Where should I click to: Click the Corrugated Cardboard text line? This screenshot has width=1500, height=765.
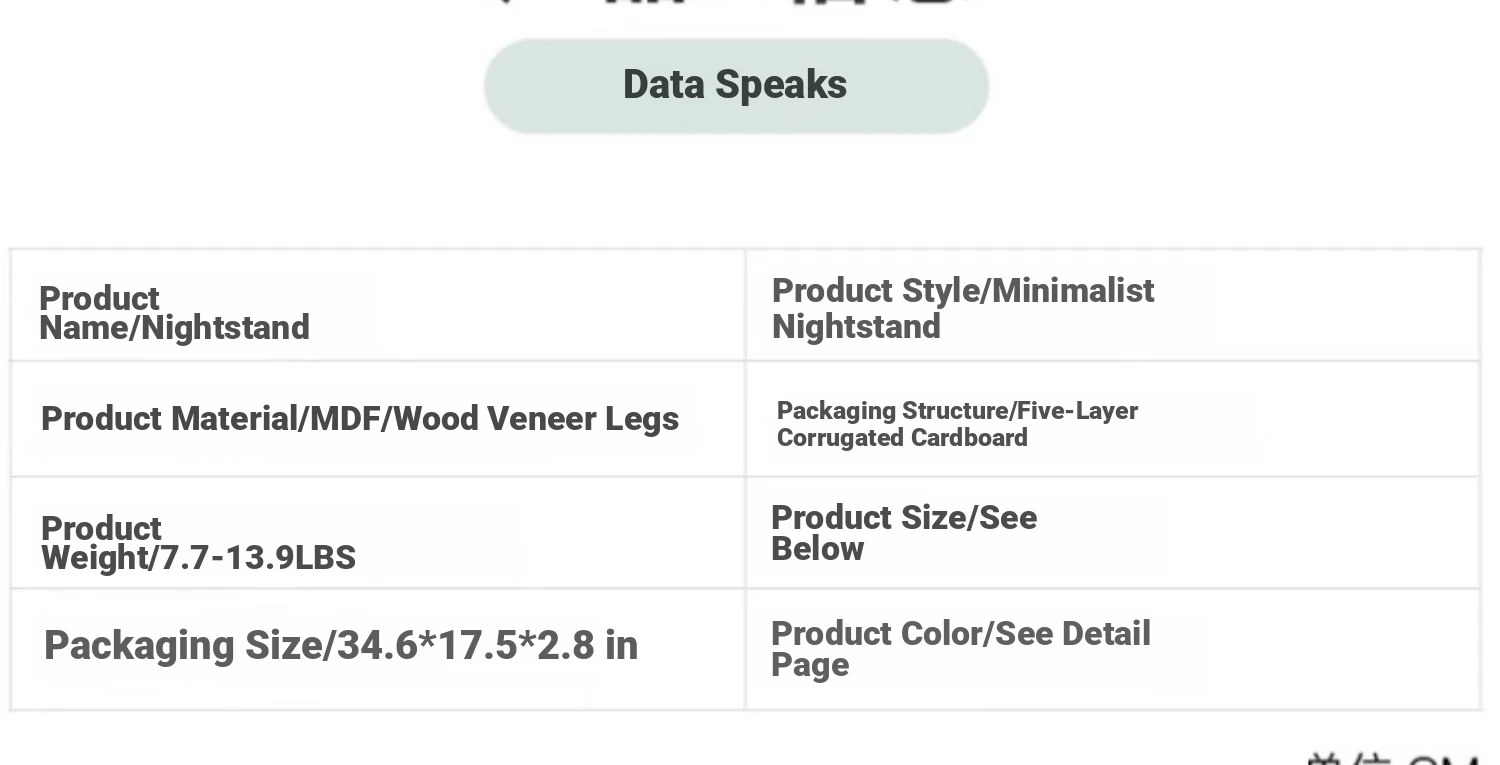point(902,438)
